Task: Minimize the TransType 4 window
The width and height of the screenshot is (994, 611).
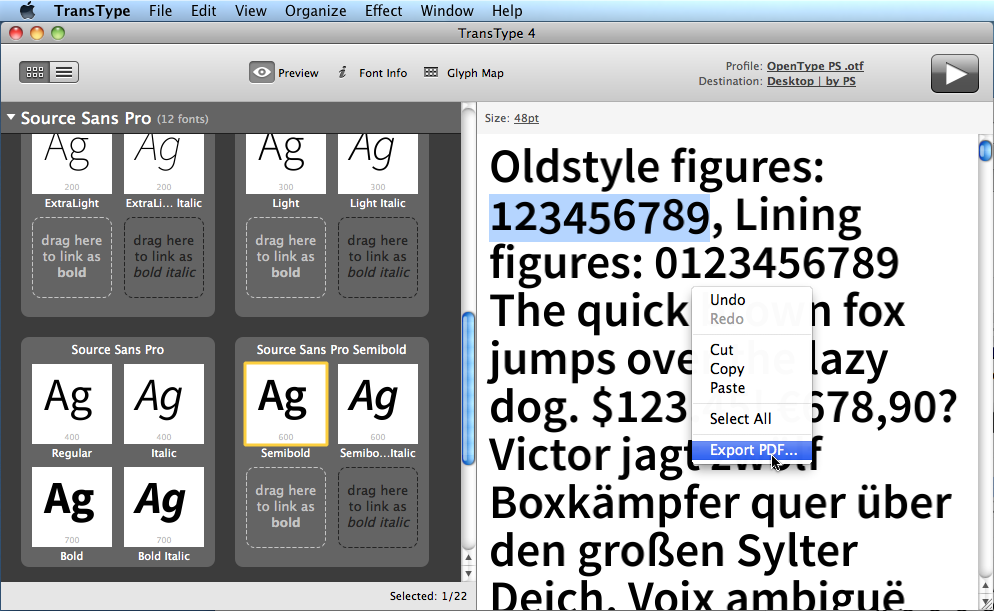Action: (x=37, y=32)
